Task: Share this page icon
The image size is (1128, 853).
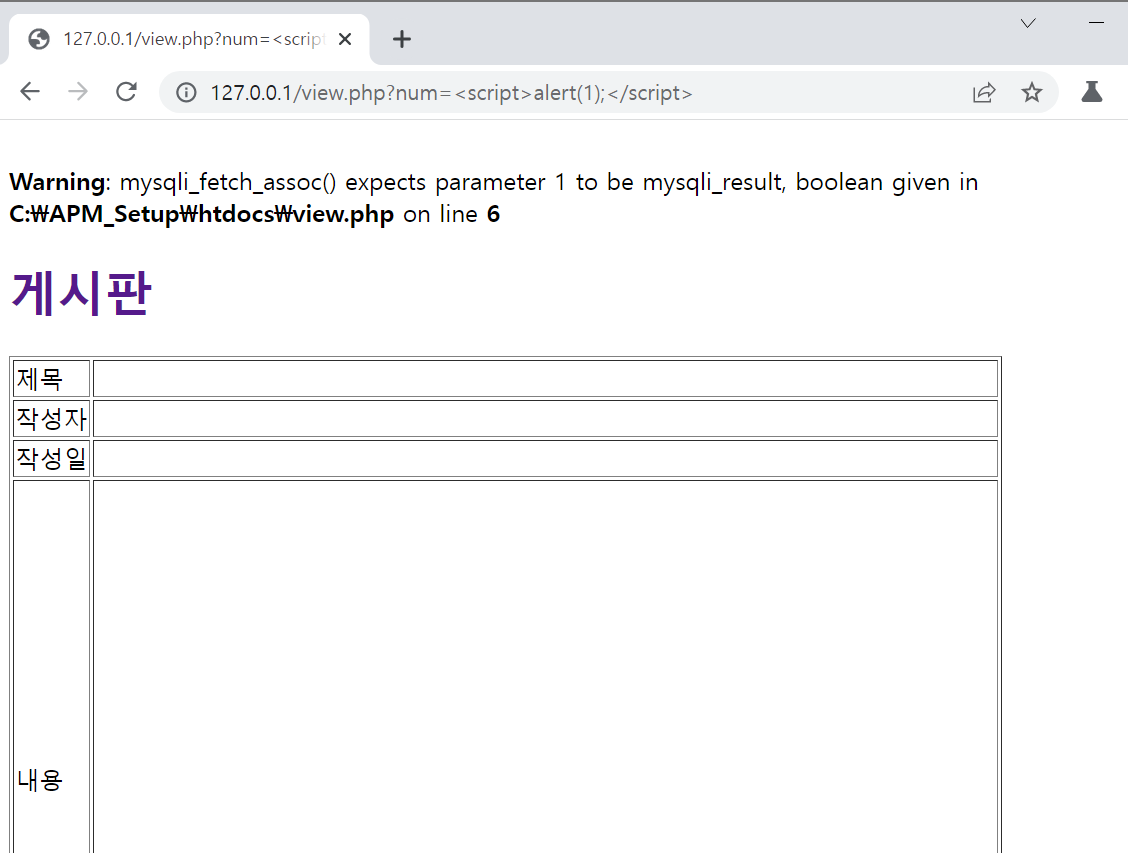Action: [984, 93]
